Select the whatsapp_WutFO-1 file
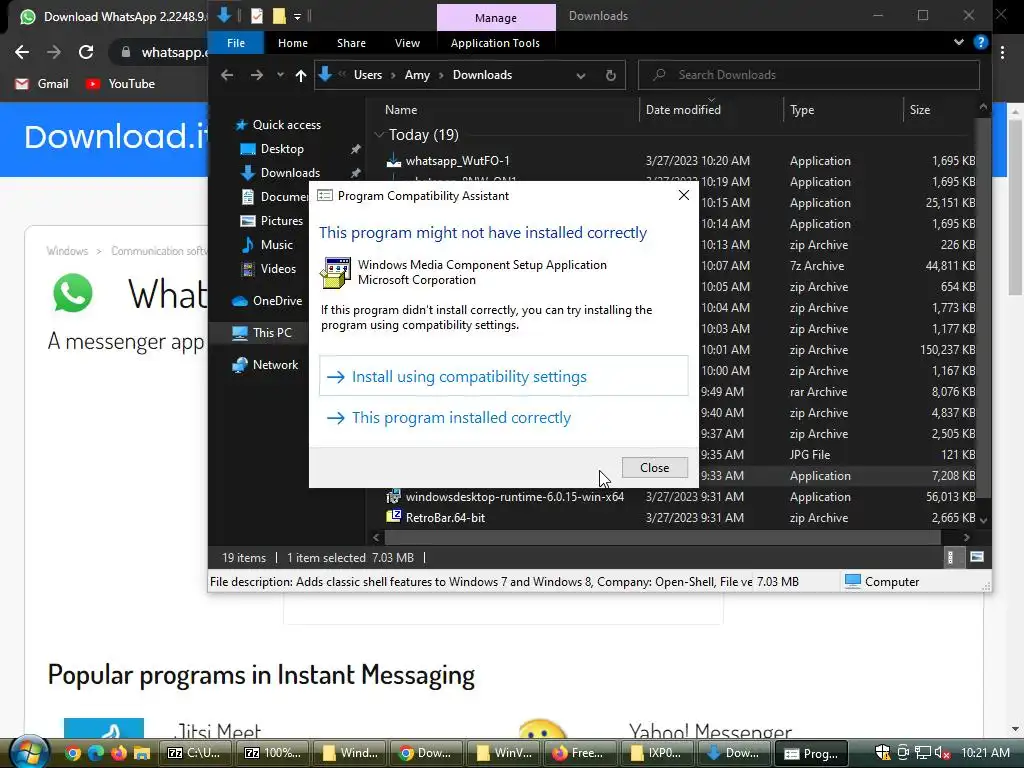The image size is (1024, 768). (457, 161)
